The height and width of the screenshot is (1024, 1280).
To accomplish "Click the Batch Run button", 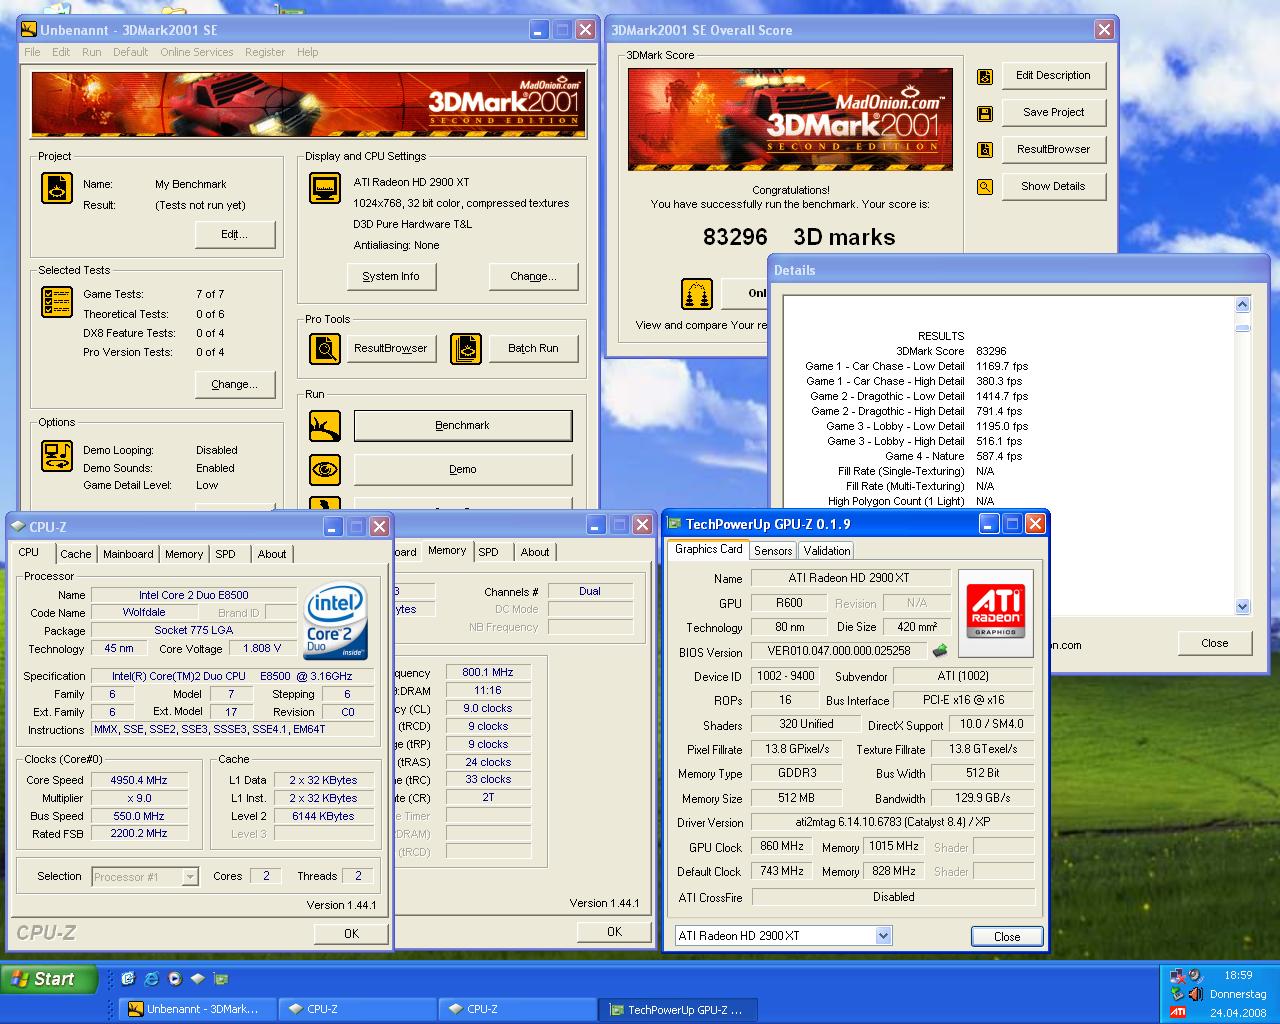I will (533, 348).
